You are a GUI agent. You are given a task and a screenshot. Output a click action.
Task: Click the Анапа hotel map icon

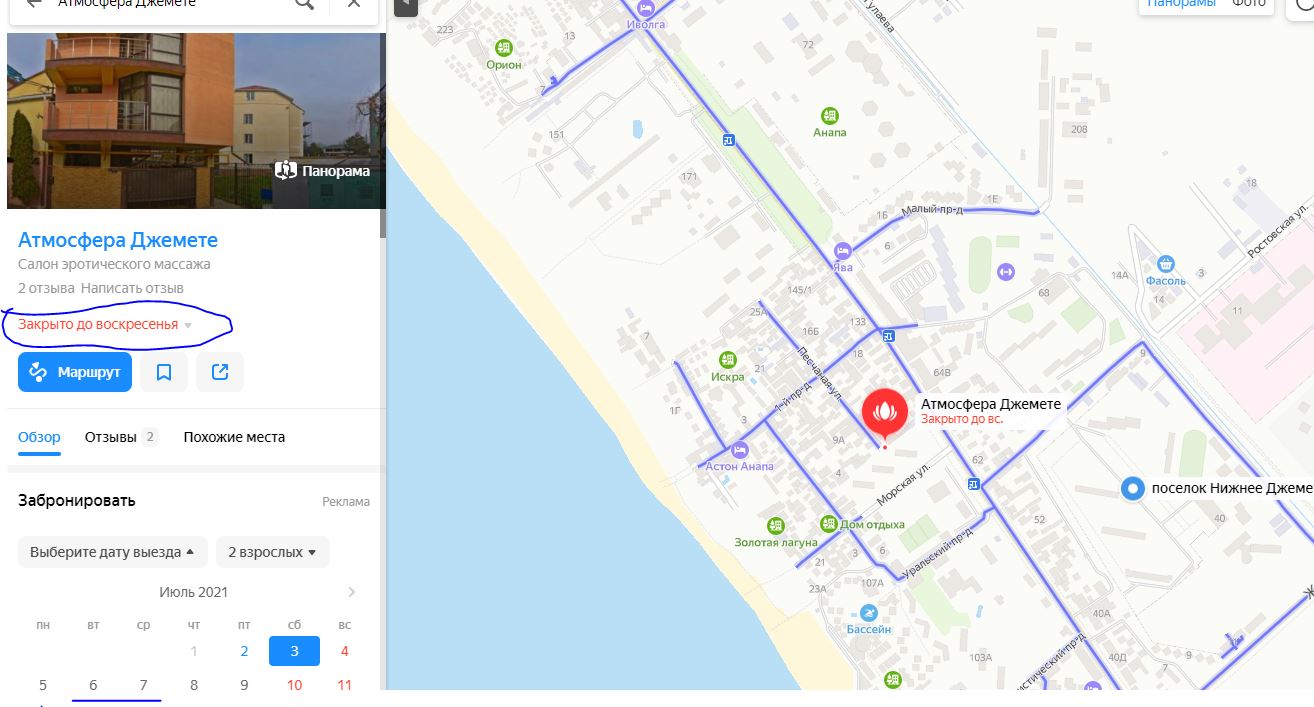(829, 115)
